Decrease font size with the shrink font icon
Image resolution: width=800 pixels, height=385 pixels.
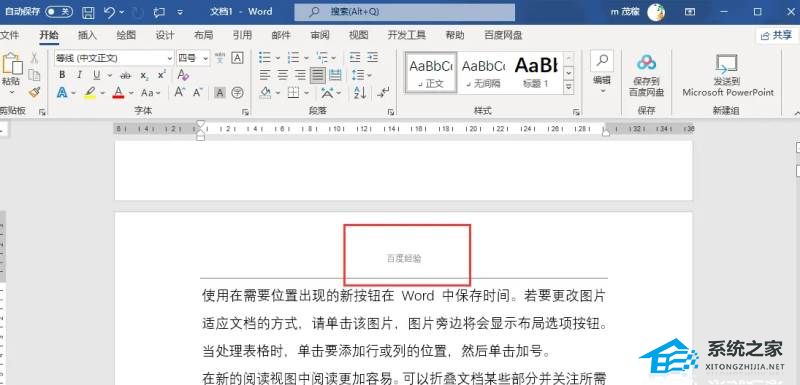point(198,92)
